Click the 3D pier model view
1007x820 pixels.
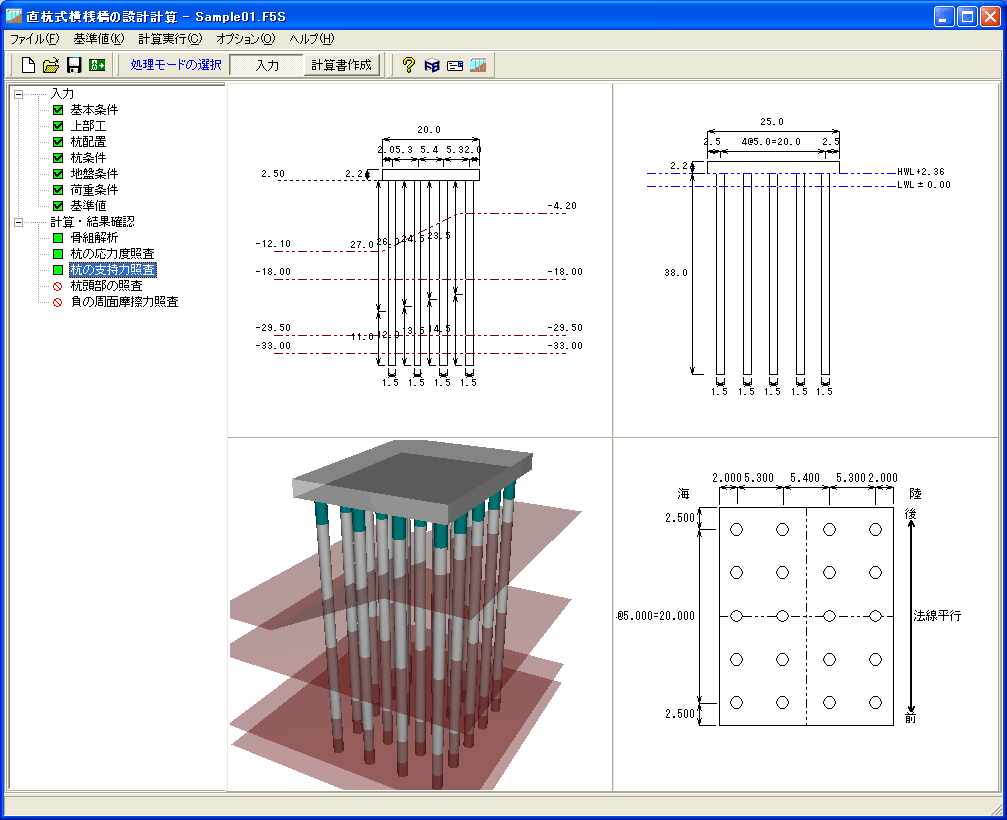[x=420, y=615]
